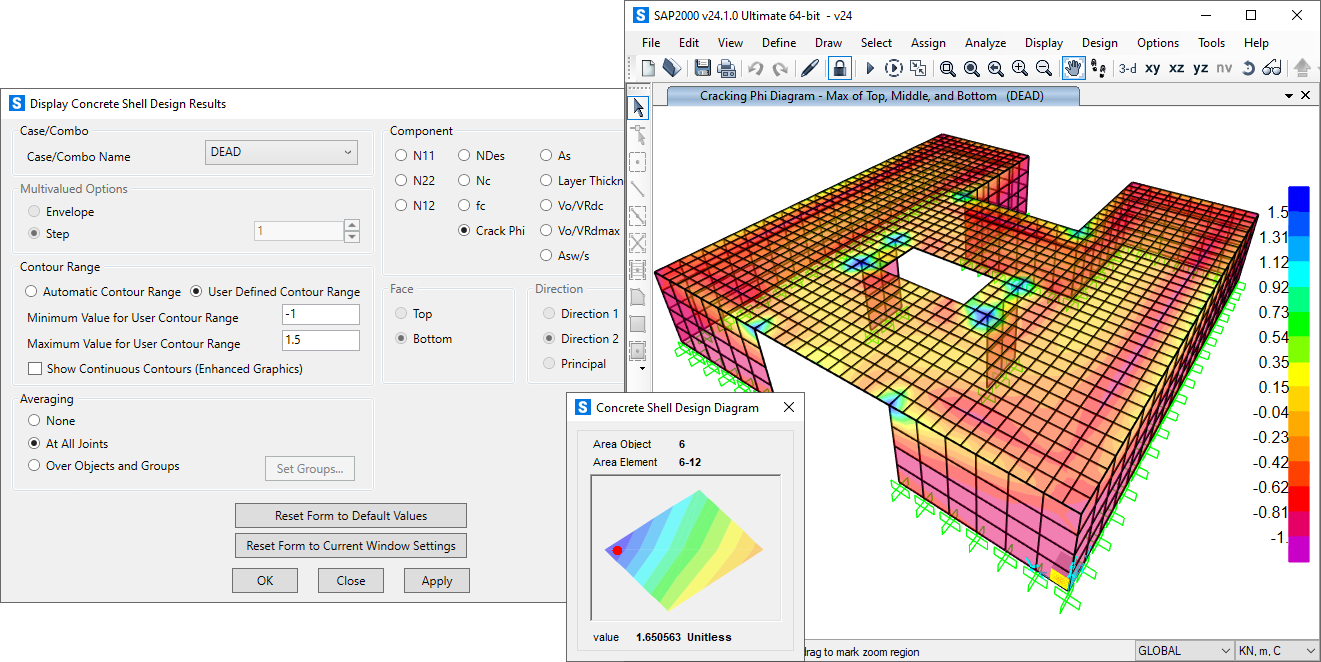Select the Pan hand tool
Viewport: 1321px width, 662px height.
pyautogui.click(x=1073, y=68)
